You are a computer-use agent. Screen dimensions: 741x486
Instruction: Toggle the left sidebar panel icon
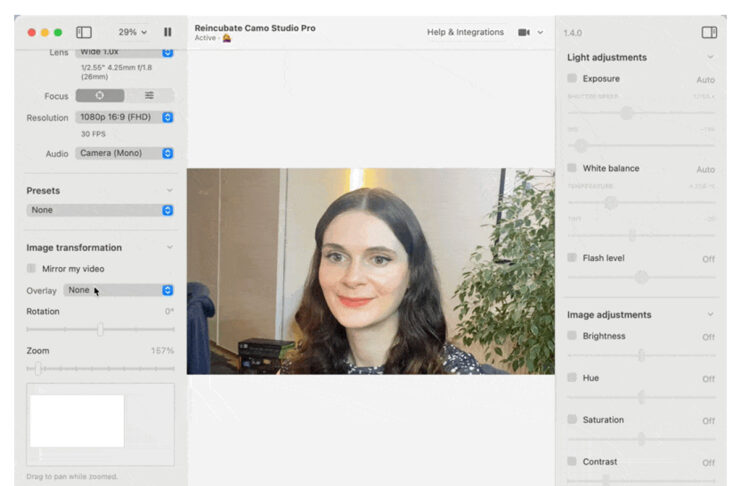click(x=84, y=32)
